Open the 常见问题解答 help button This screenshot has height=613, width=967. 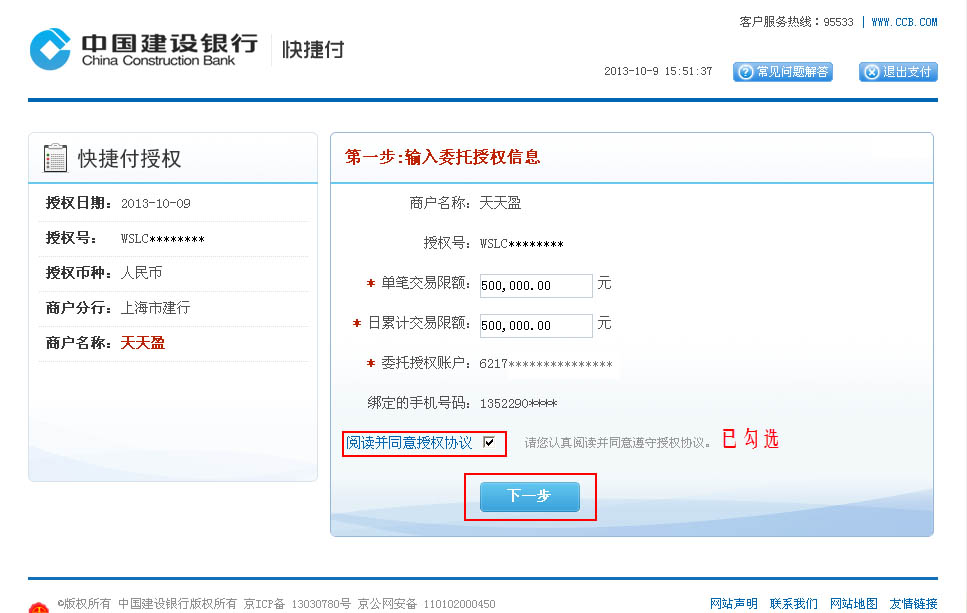[783, 72]
